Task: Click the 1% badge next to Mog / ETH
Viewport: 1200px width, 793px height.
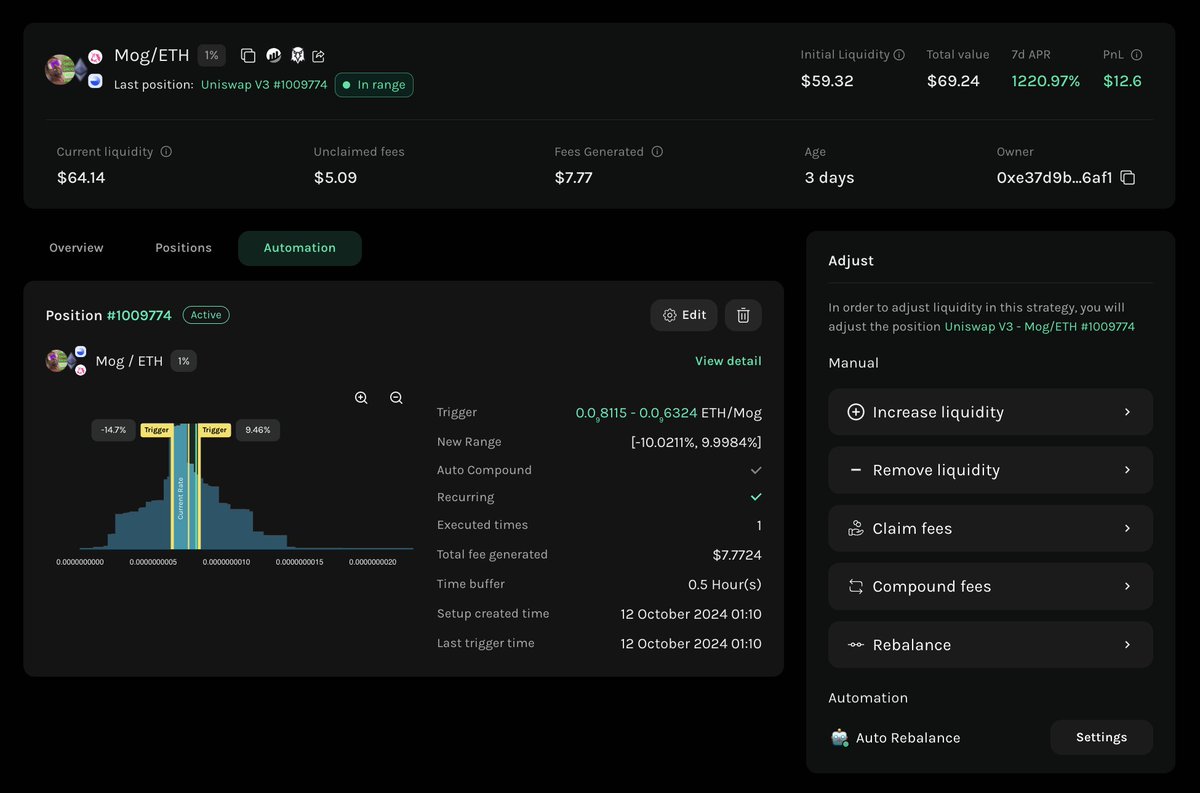Action: click(183, 361)
